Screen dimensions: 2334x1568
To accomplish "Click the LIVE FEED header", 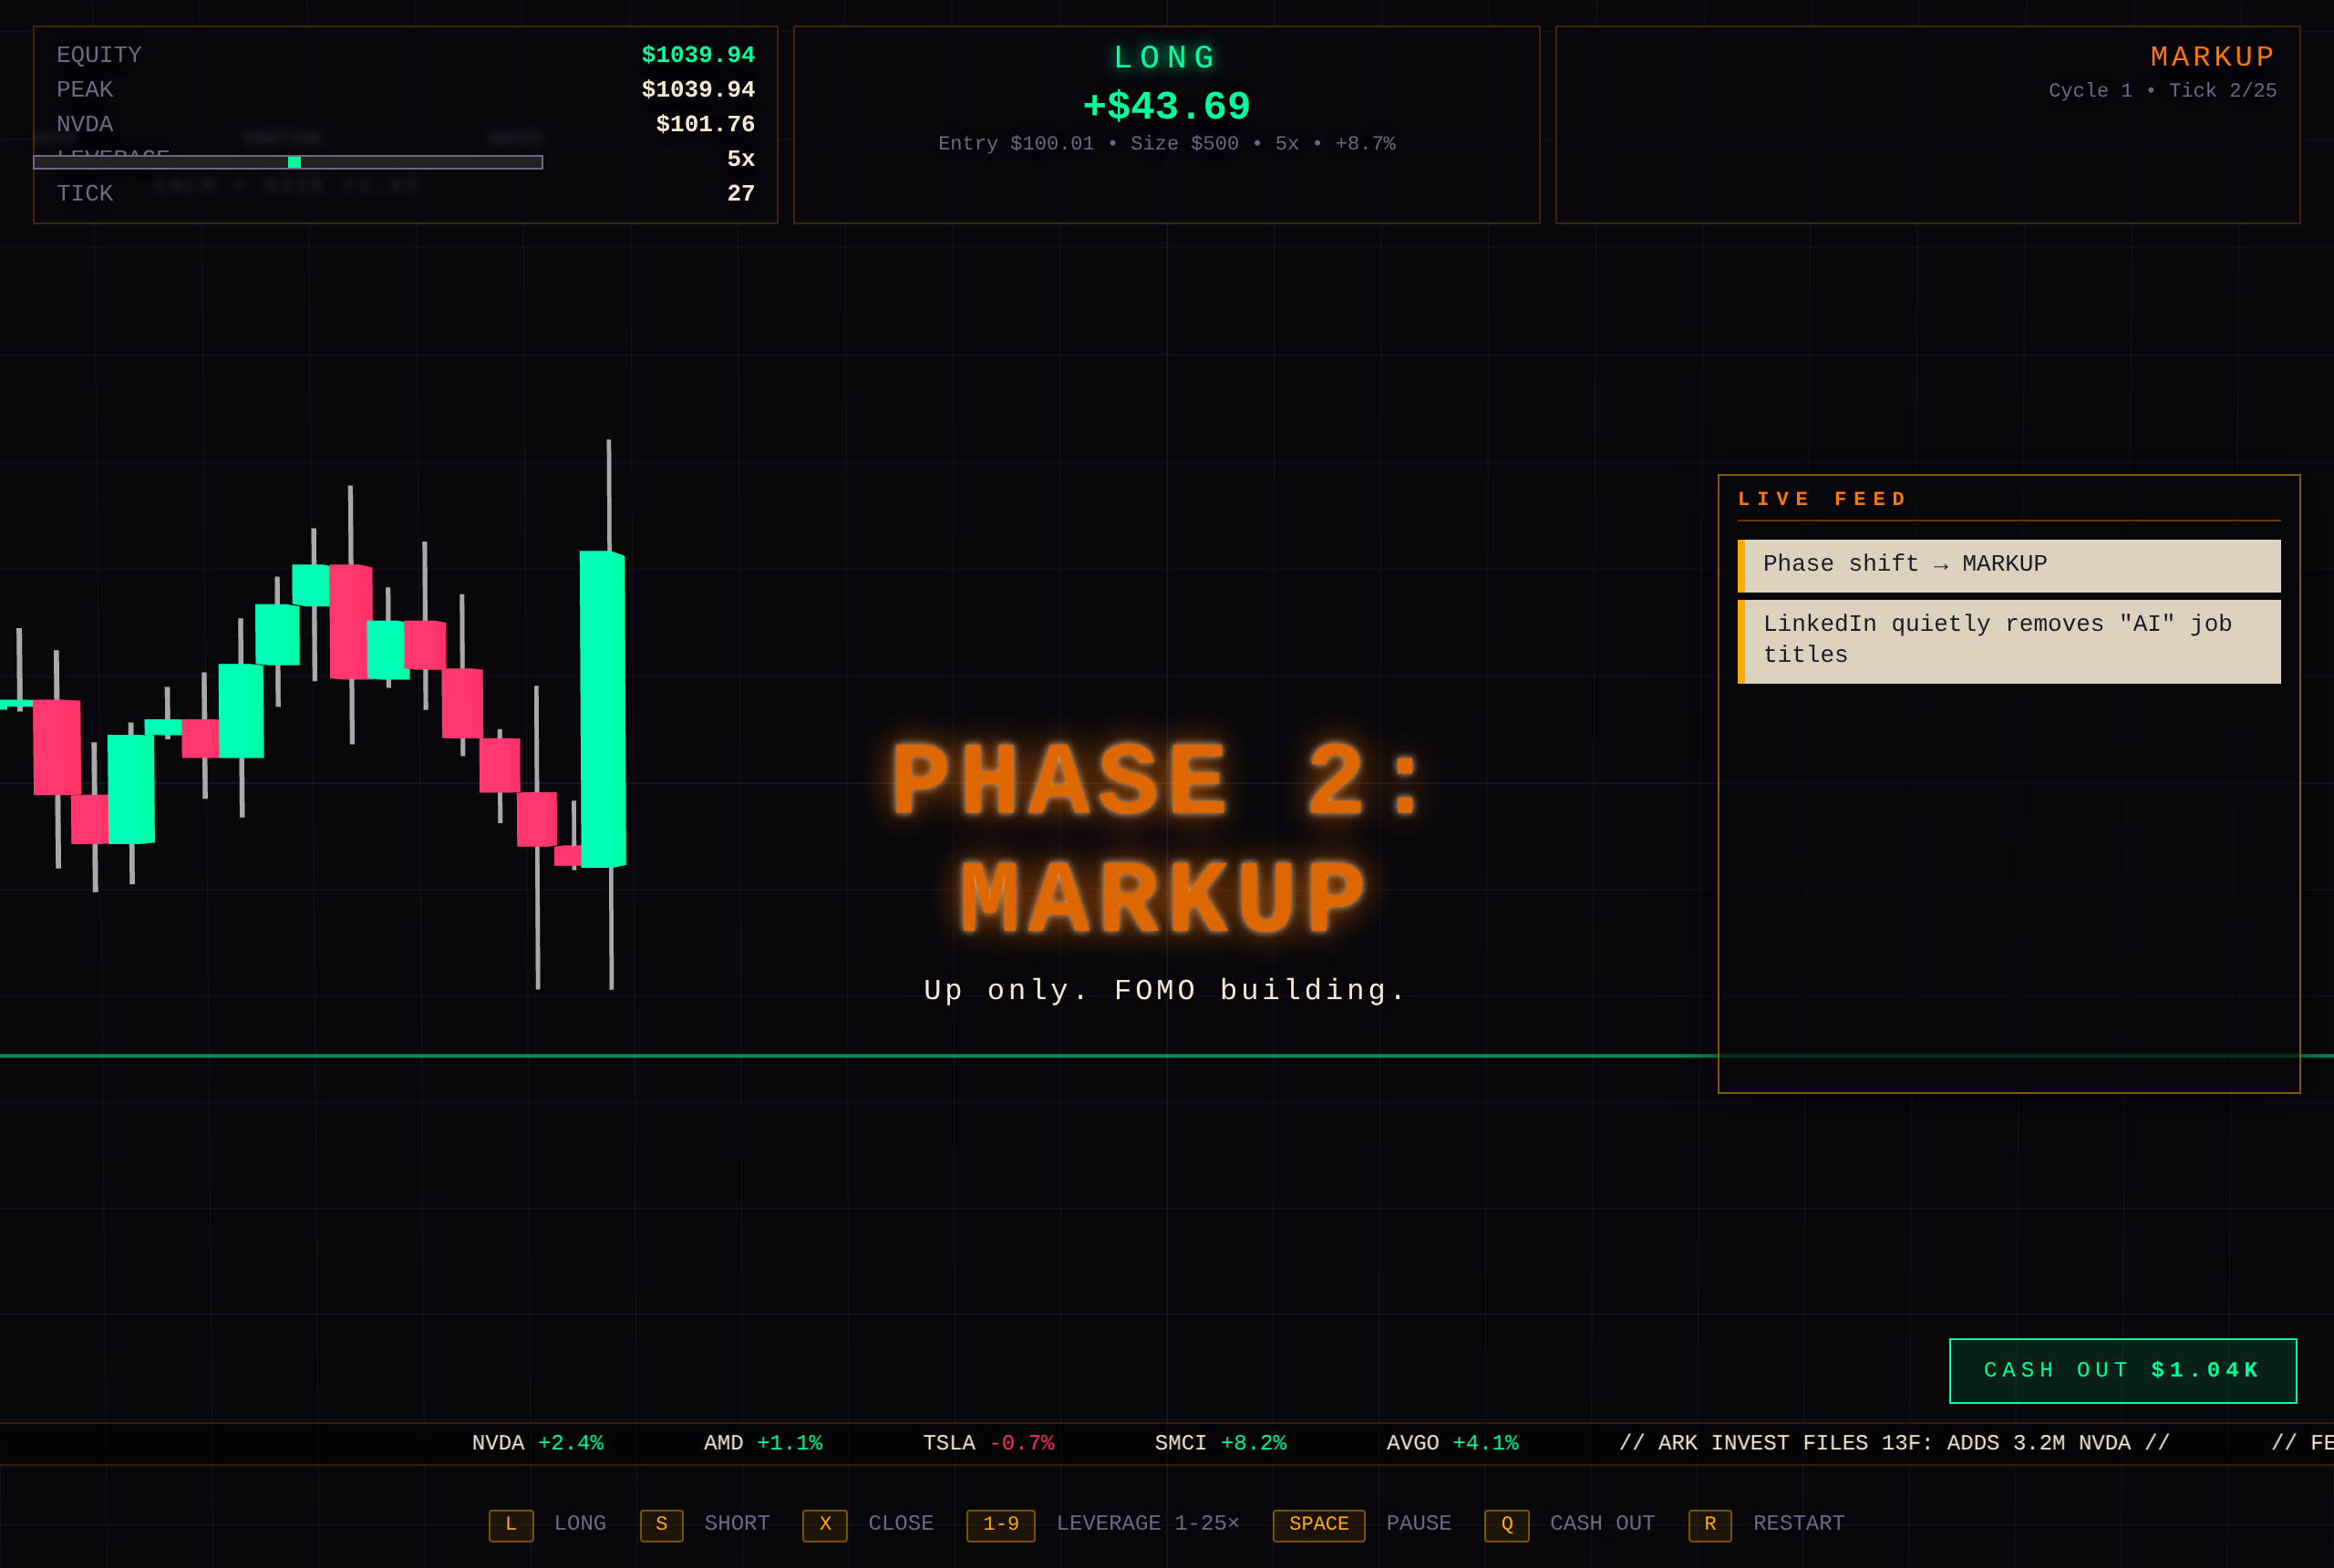I will pos(1823,499).
